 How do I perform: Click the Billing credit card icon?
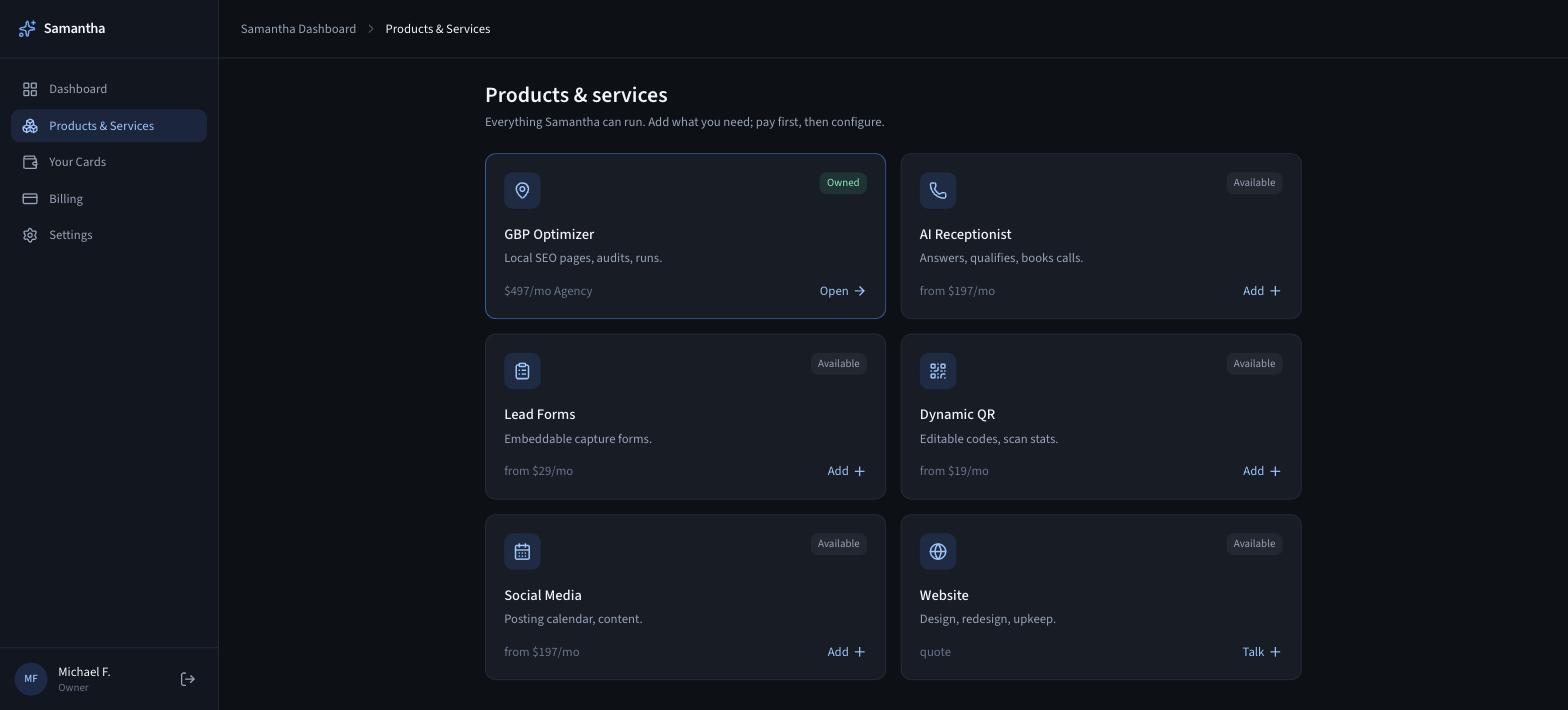(x=30, y=199)
